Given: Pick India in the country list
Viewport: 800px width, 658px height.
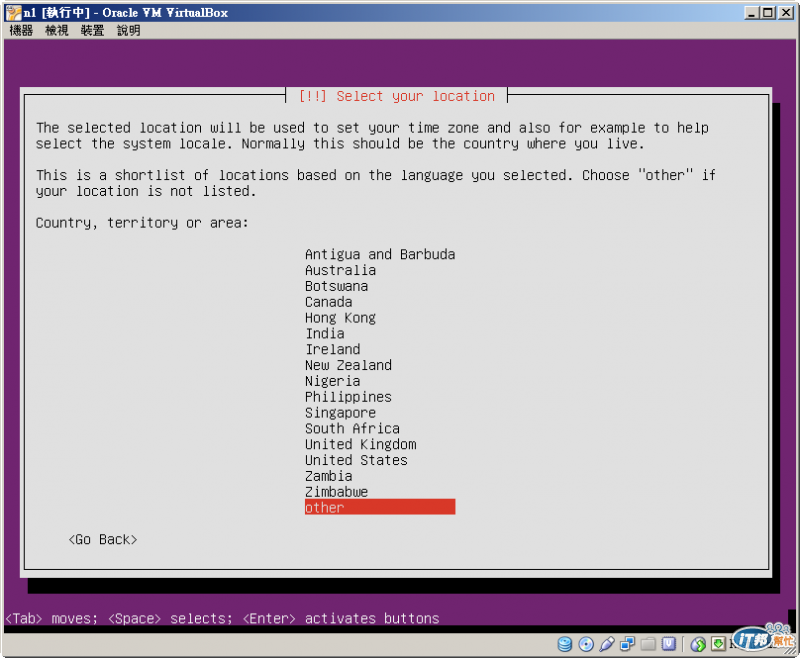Looking at the screenshot, I should (x=324, y=333).
